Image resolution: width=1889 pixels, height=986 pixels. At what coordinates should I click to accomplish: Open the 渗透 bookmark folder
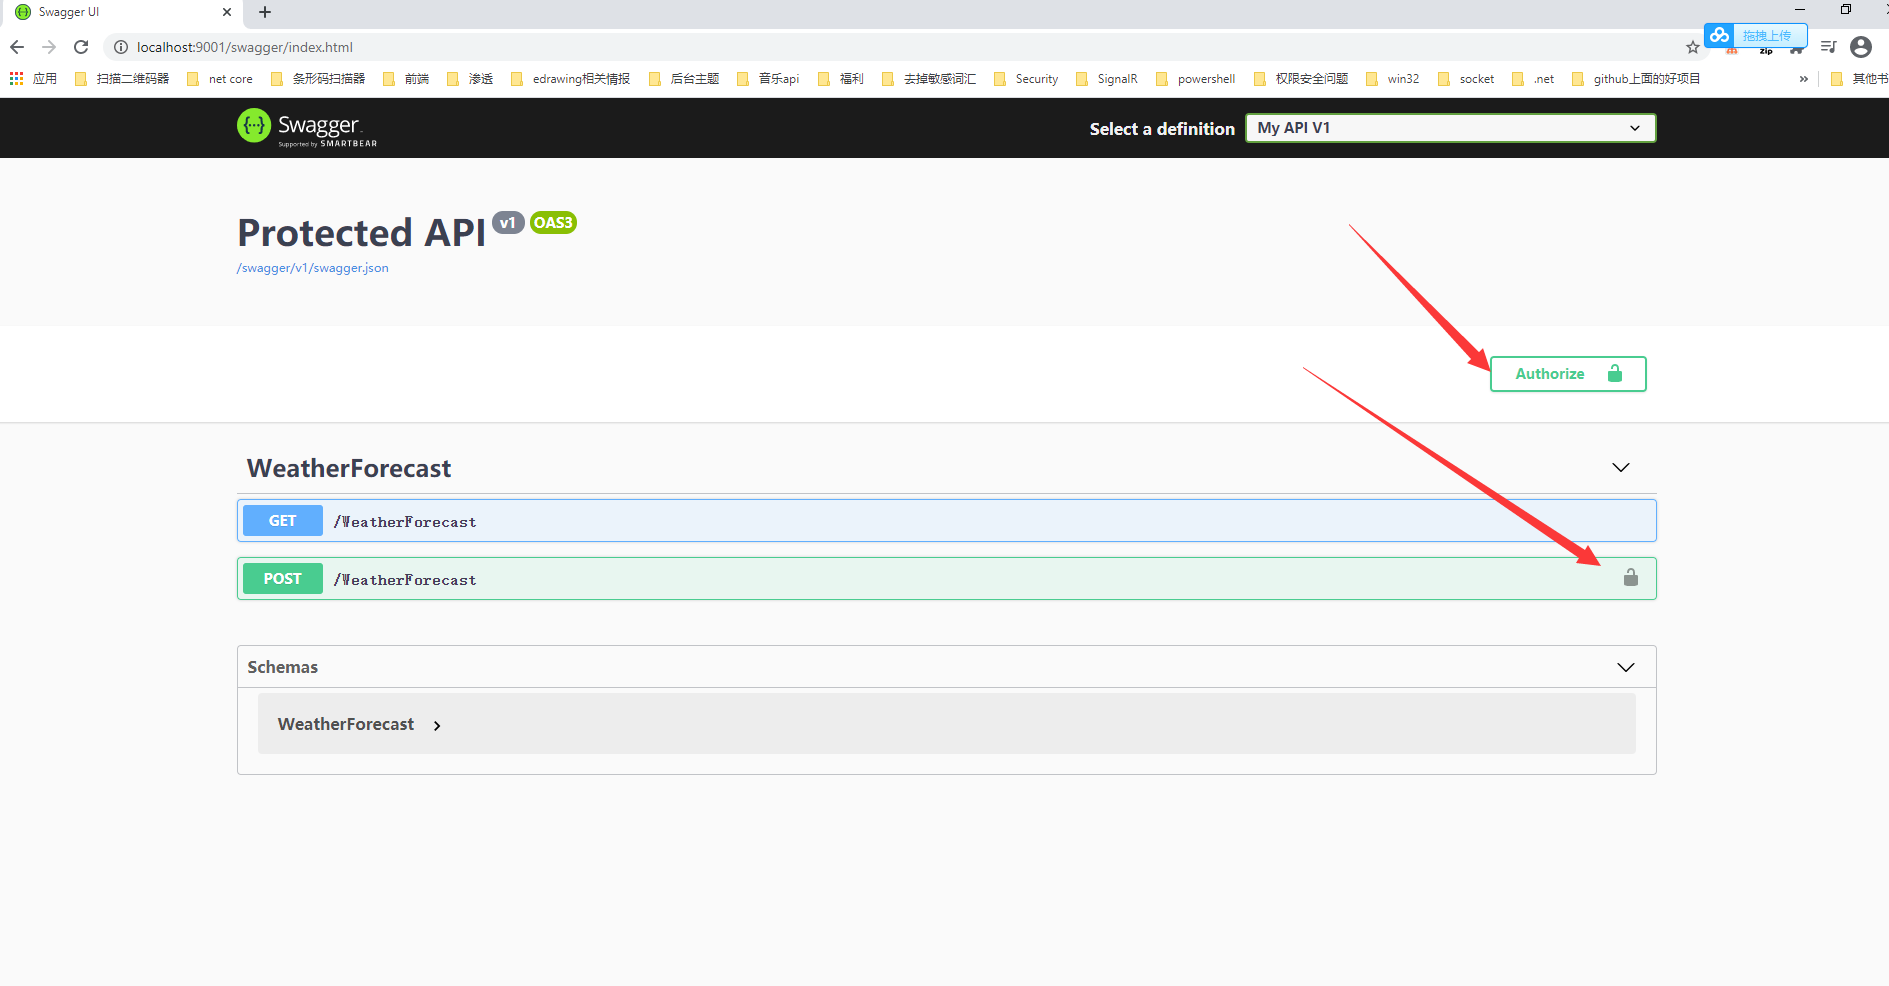[x=470, y=78]
